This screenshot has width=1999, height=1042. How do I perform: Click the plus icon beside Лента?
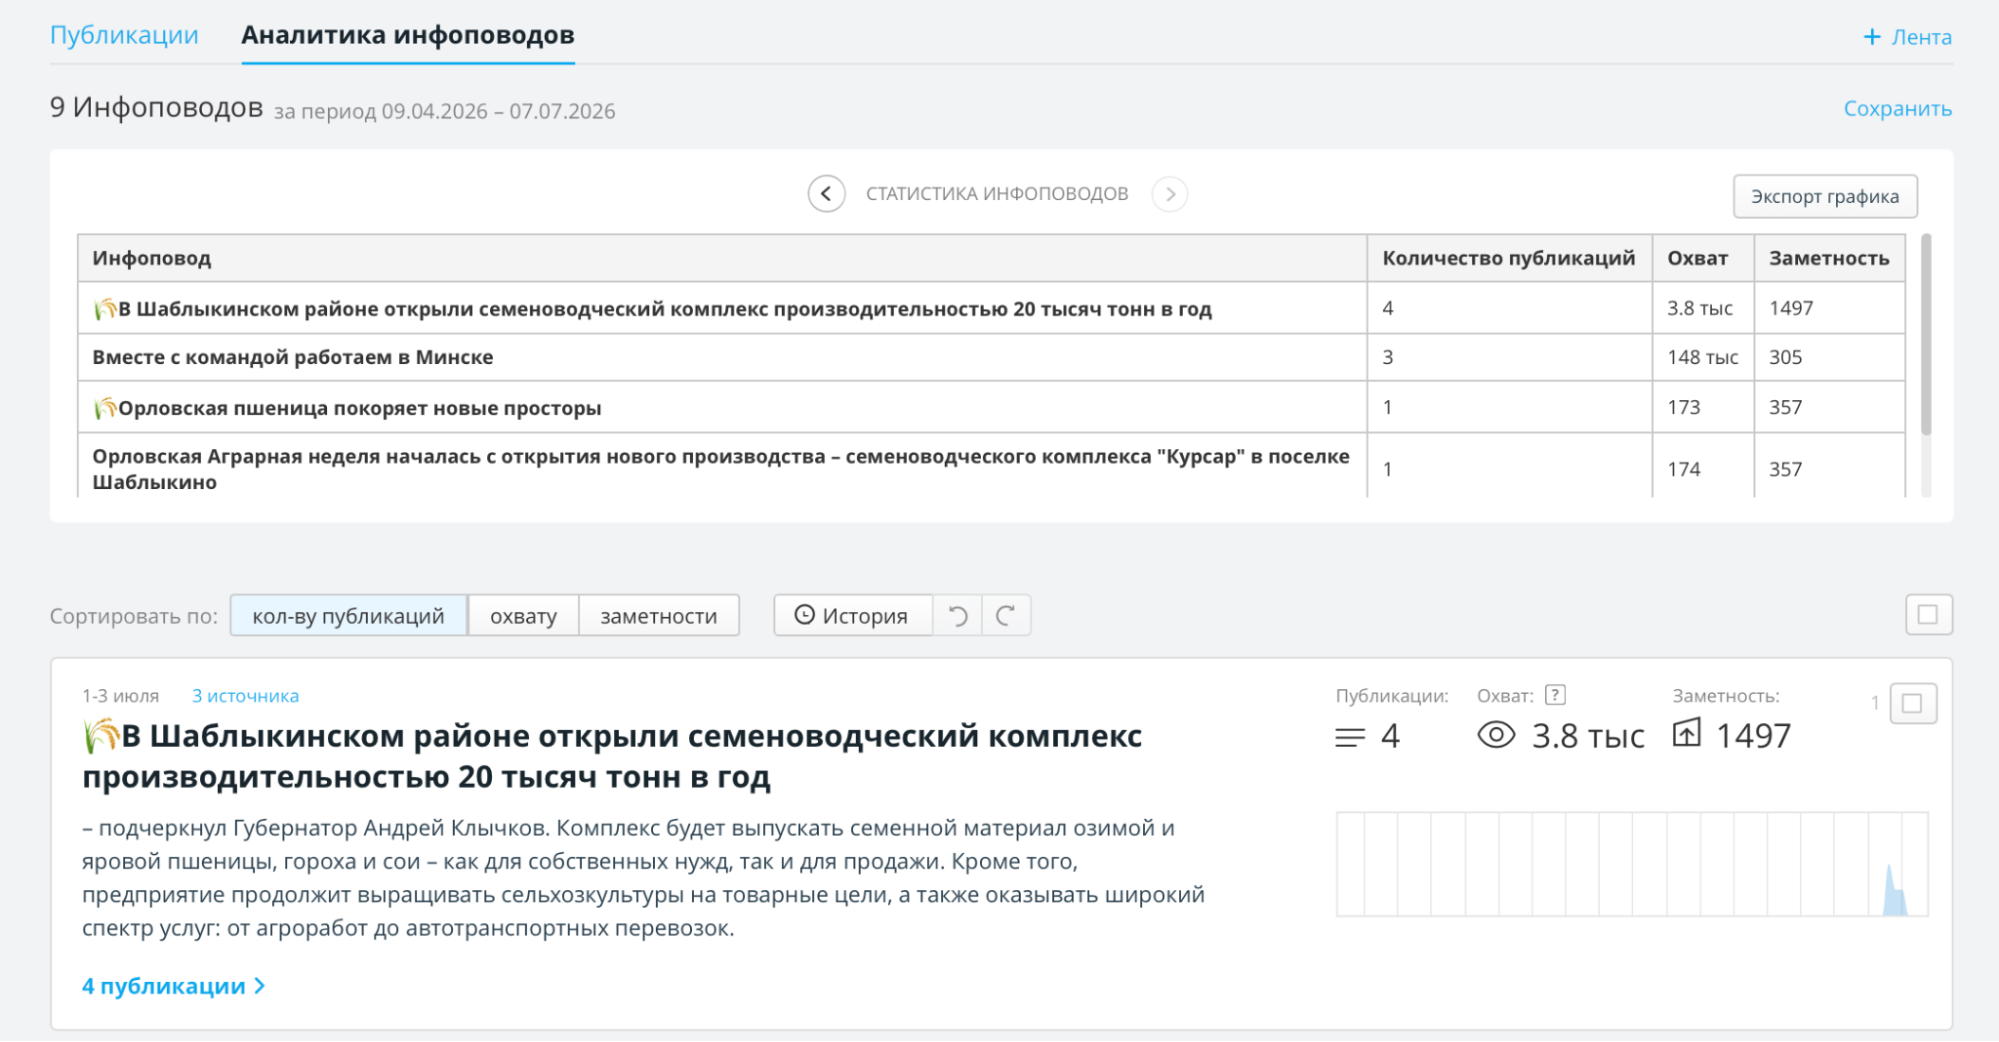tap(1872, 37)
